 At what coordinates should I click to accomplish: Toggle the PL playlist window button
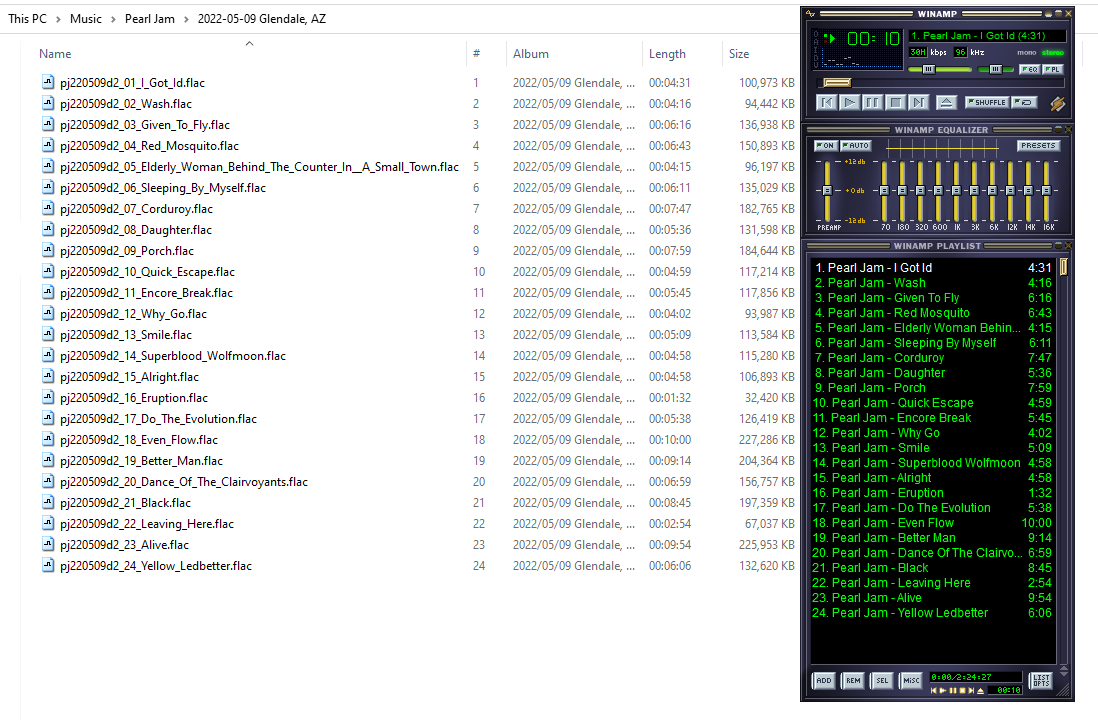pos(1052,69)
